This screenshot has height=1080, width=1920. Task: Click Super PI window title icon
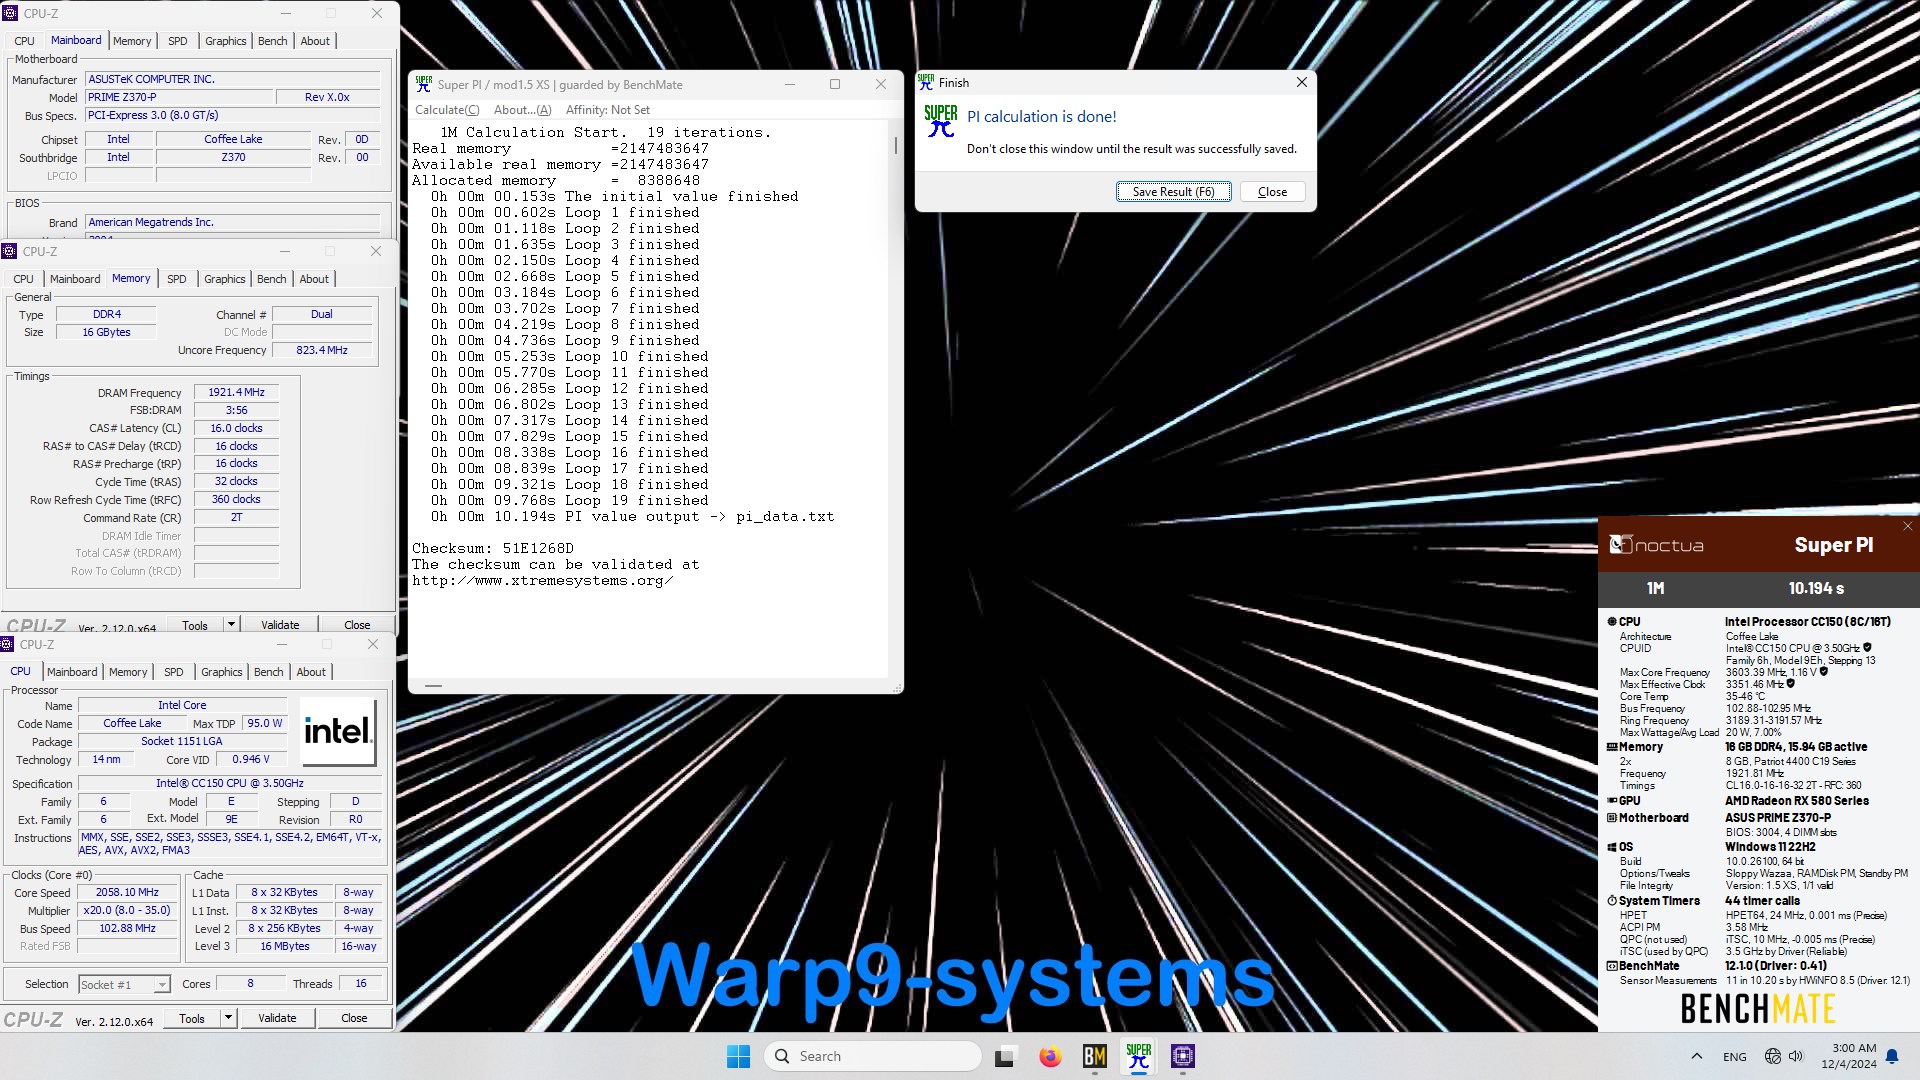(423, 84)
